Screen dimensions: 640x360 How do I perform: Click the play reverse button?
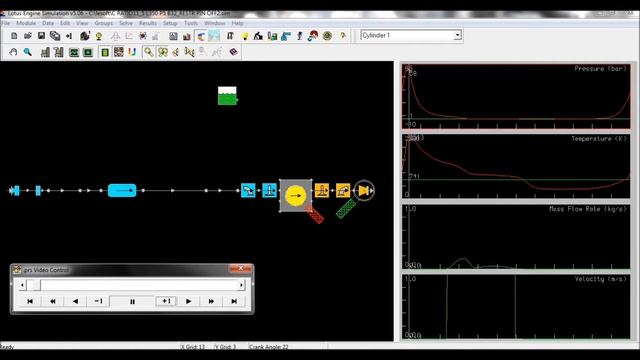75,301
